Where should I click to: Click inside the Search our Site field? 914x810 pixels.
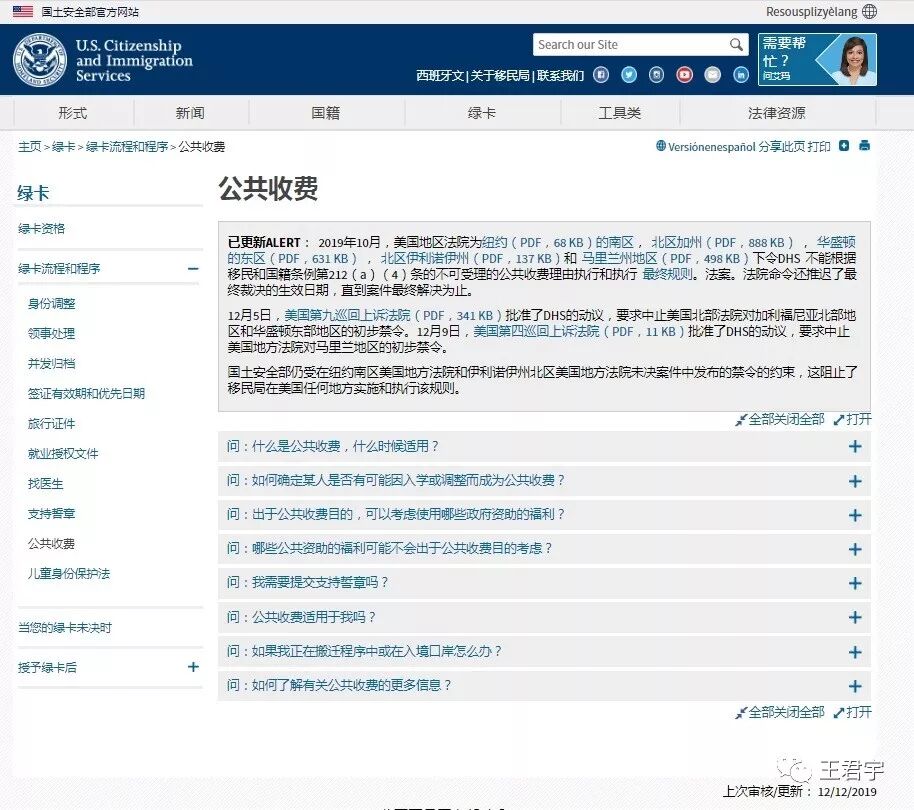pos(631,44)
